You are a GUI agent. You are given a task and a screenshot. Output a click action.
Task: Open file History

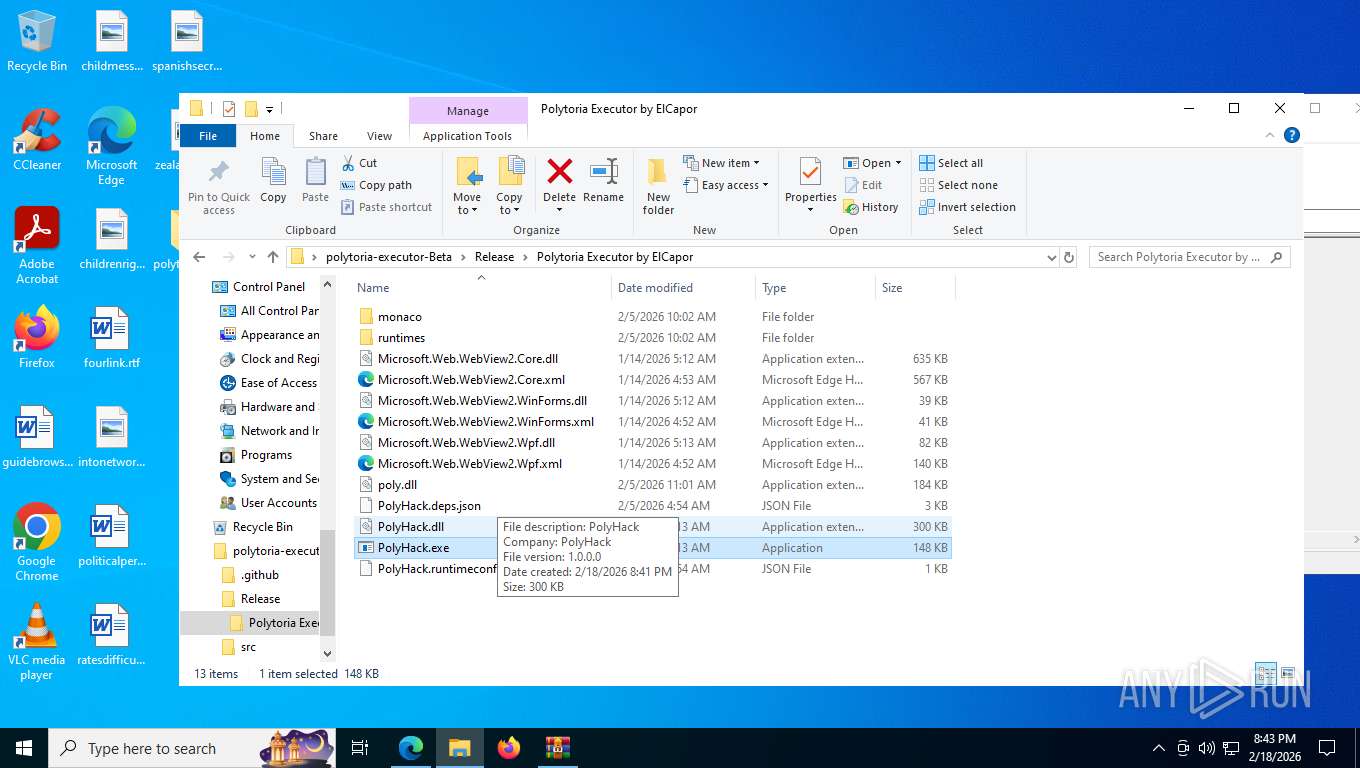tap(871, 207)
